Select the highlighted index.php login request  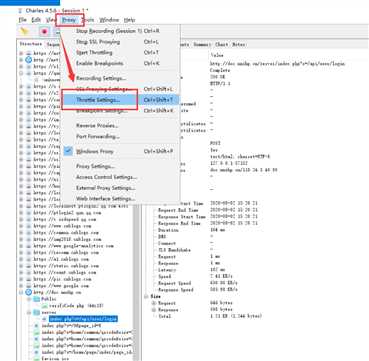83,319
